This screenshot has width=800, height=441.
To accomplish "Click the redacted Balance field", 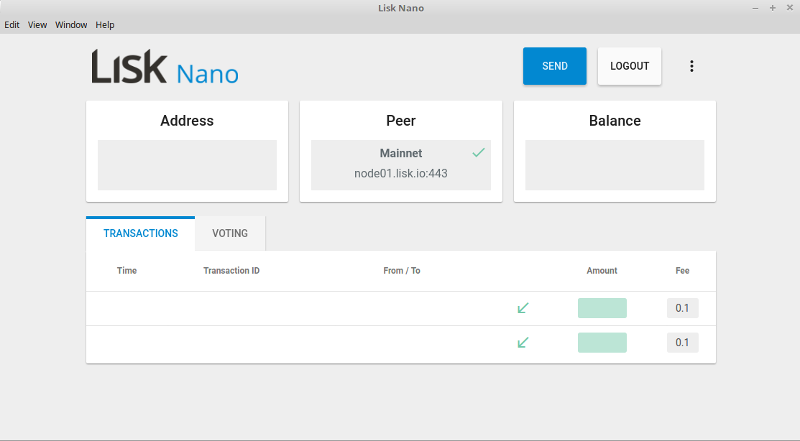I will click(615, 165).
